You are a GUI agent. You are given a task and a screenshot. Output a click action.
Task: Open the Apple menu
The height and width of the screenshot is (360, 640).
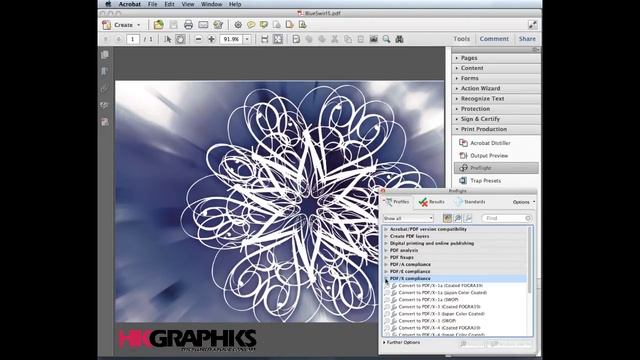108,4
